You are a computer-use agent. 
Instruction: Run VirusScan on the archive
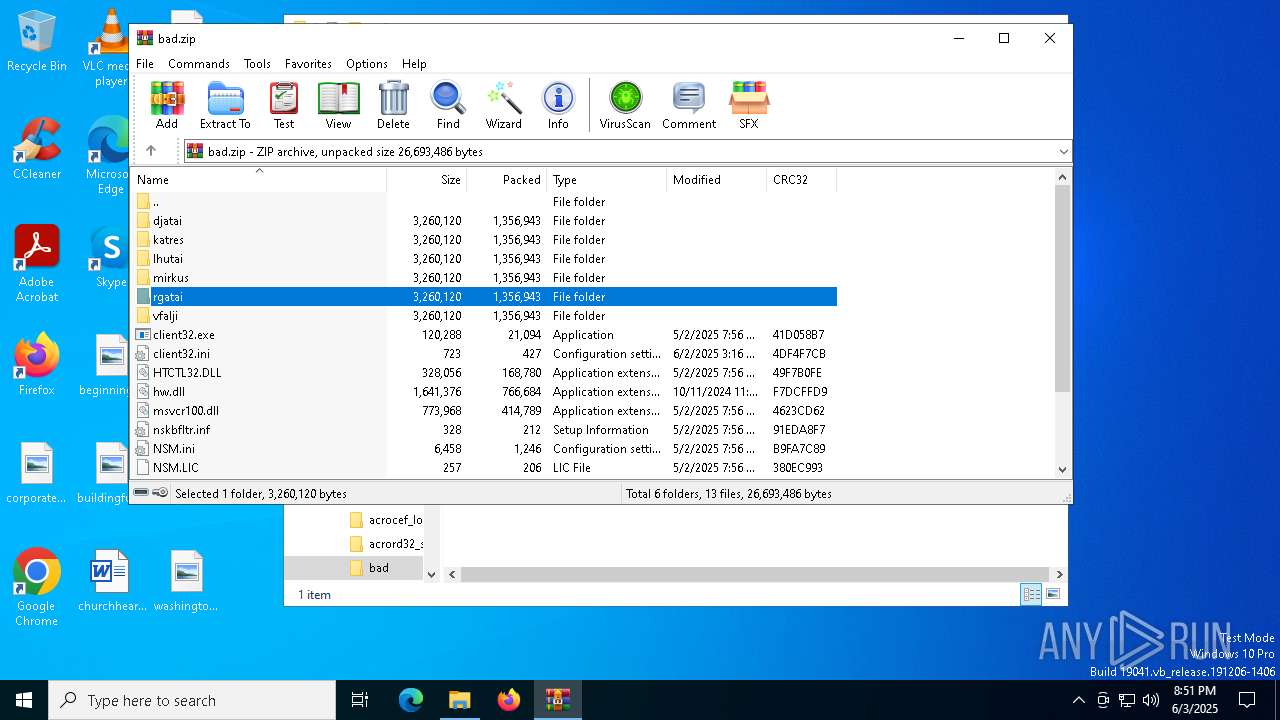[625, 106]
